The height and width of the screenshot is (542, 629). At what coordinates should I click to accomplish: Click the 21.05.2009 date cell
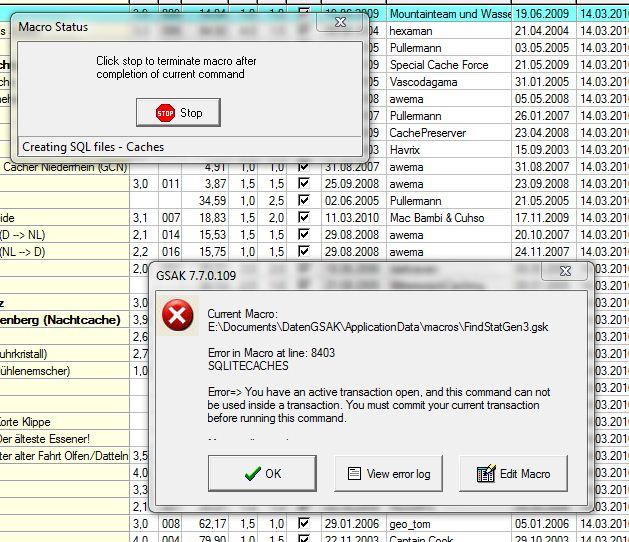pos(544,65)
